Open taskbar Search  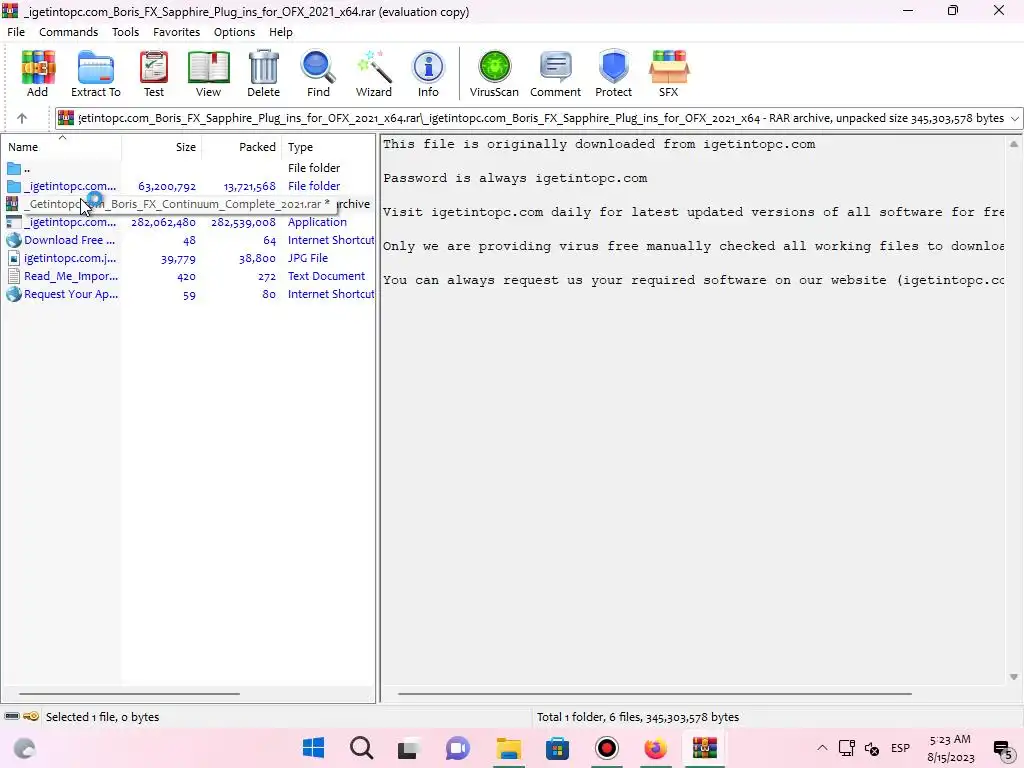(x=361, y=748)
